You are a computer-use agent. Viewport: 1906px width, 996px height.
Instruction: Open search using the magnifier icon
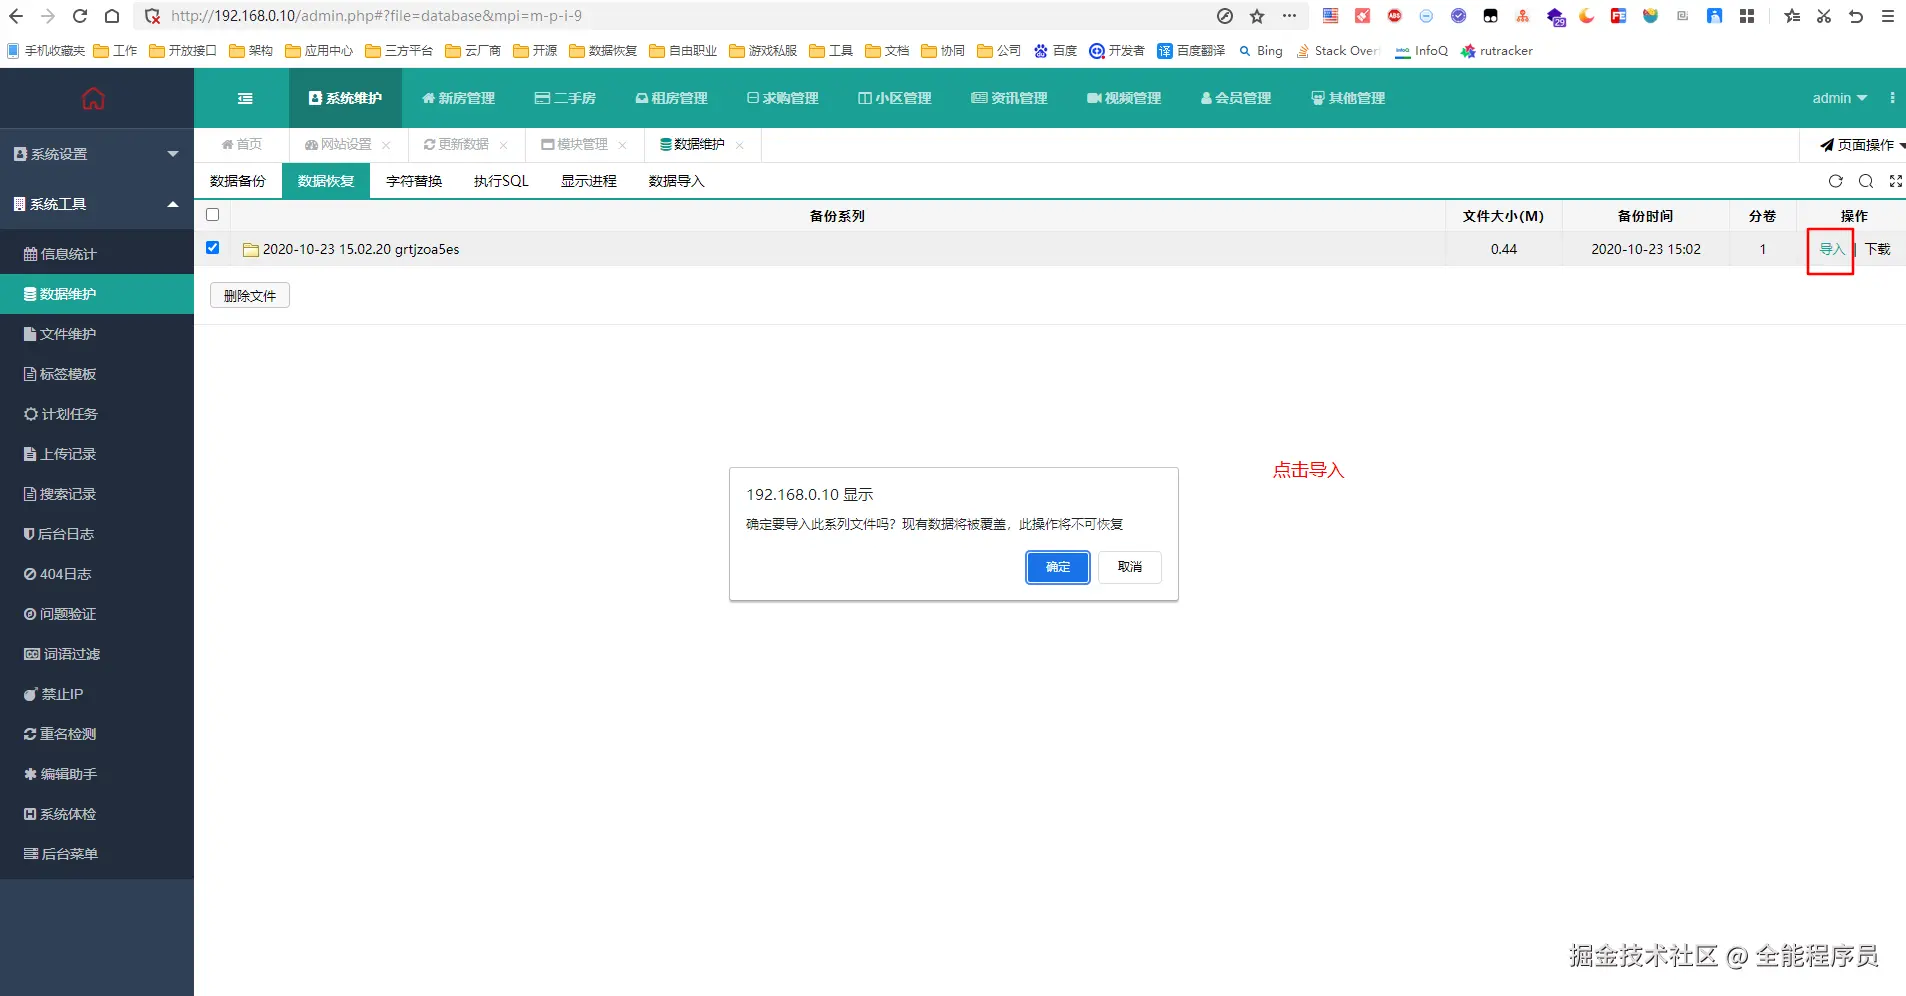[1866, 181]
